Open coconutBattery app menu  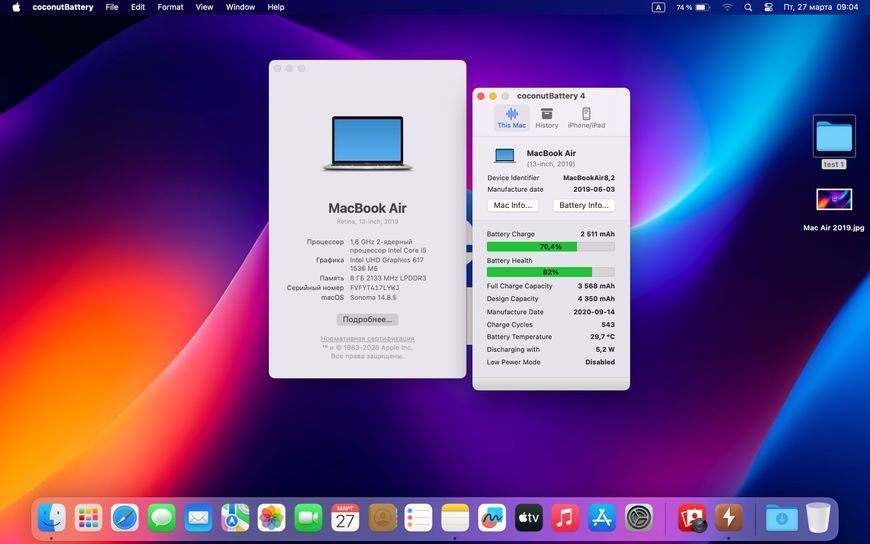[x=63, y=7]
